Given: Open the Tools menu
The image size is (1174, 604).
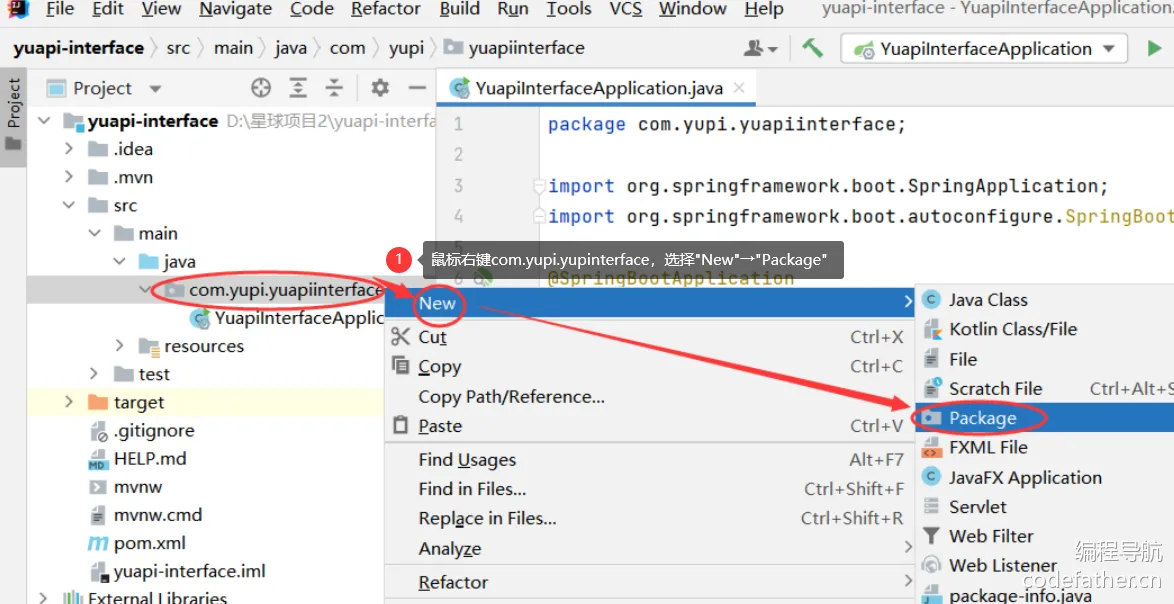Looking at the screenshot, I should (x=569, y=9).
